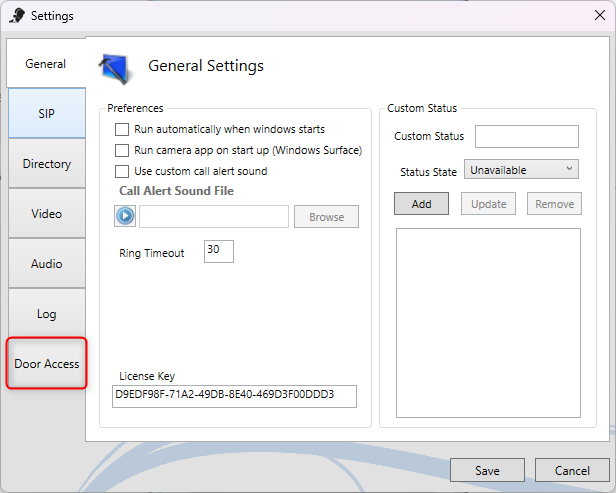Go to the Directory tab

(x=47, y=163)
